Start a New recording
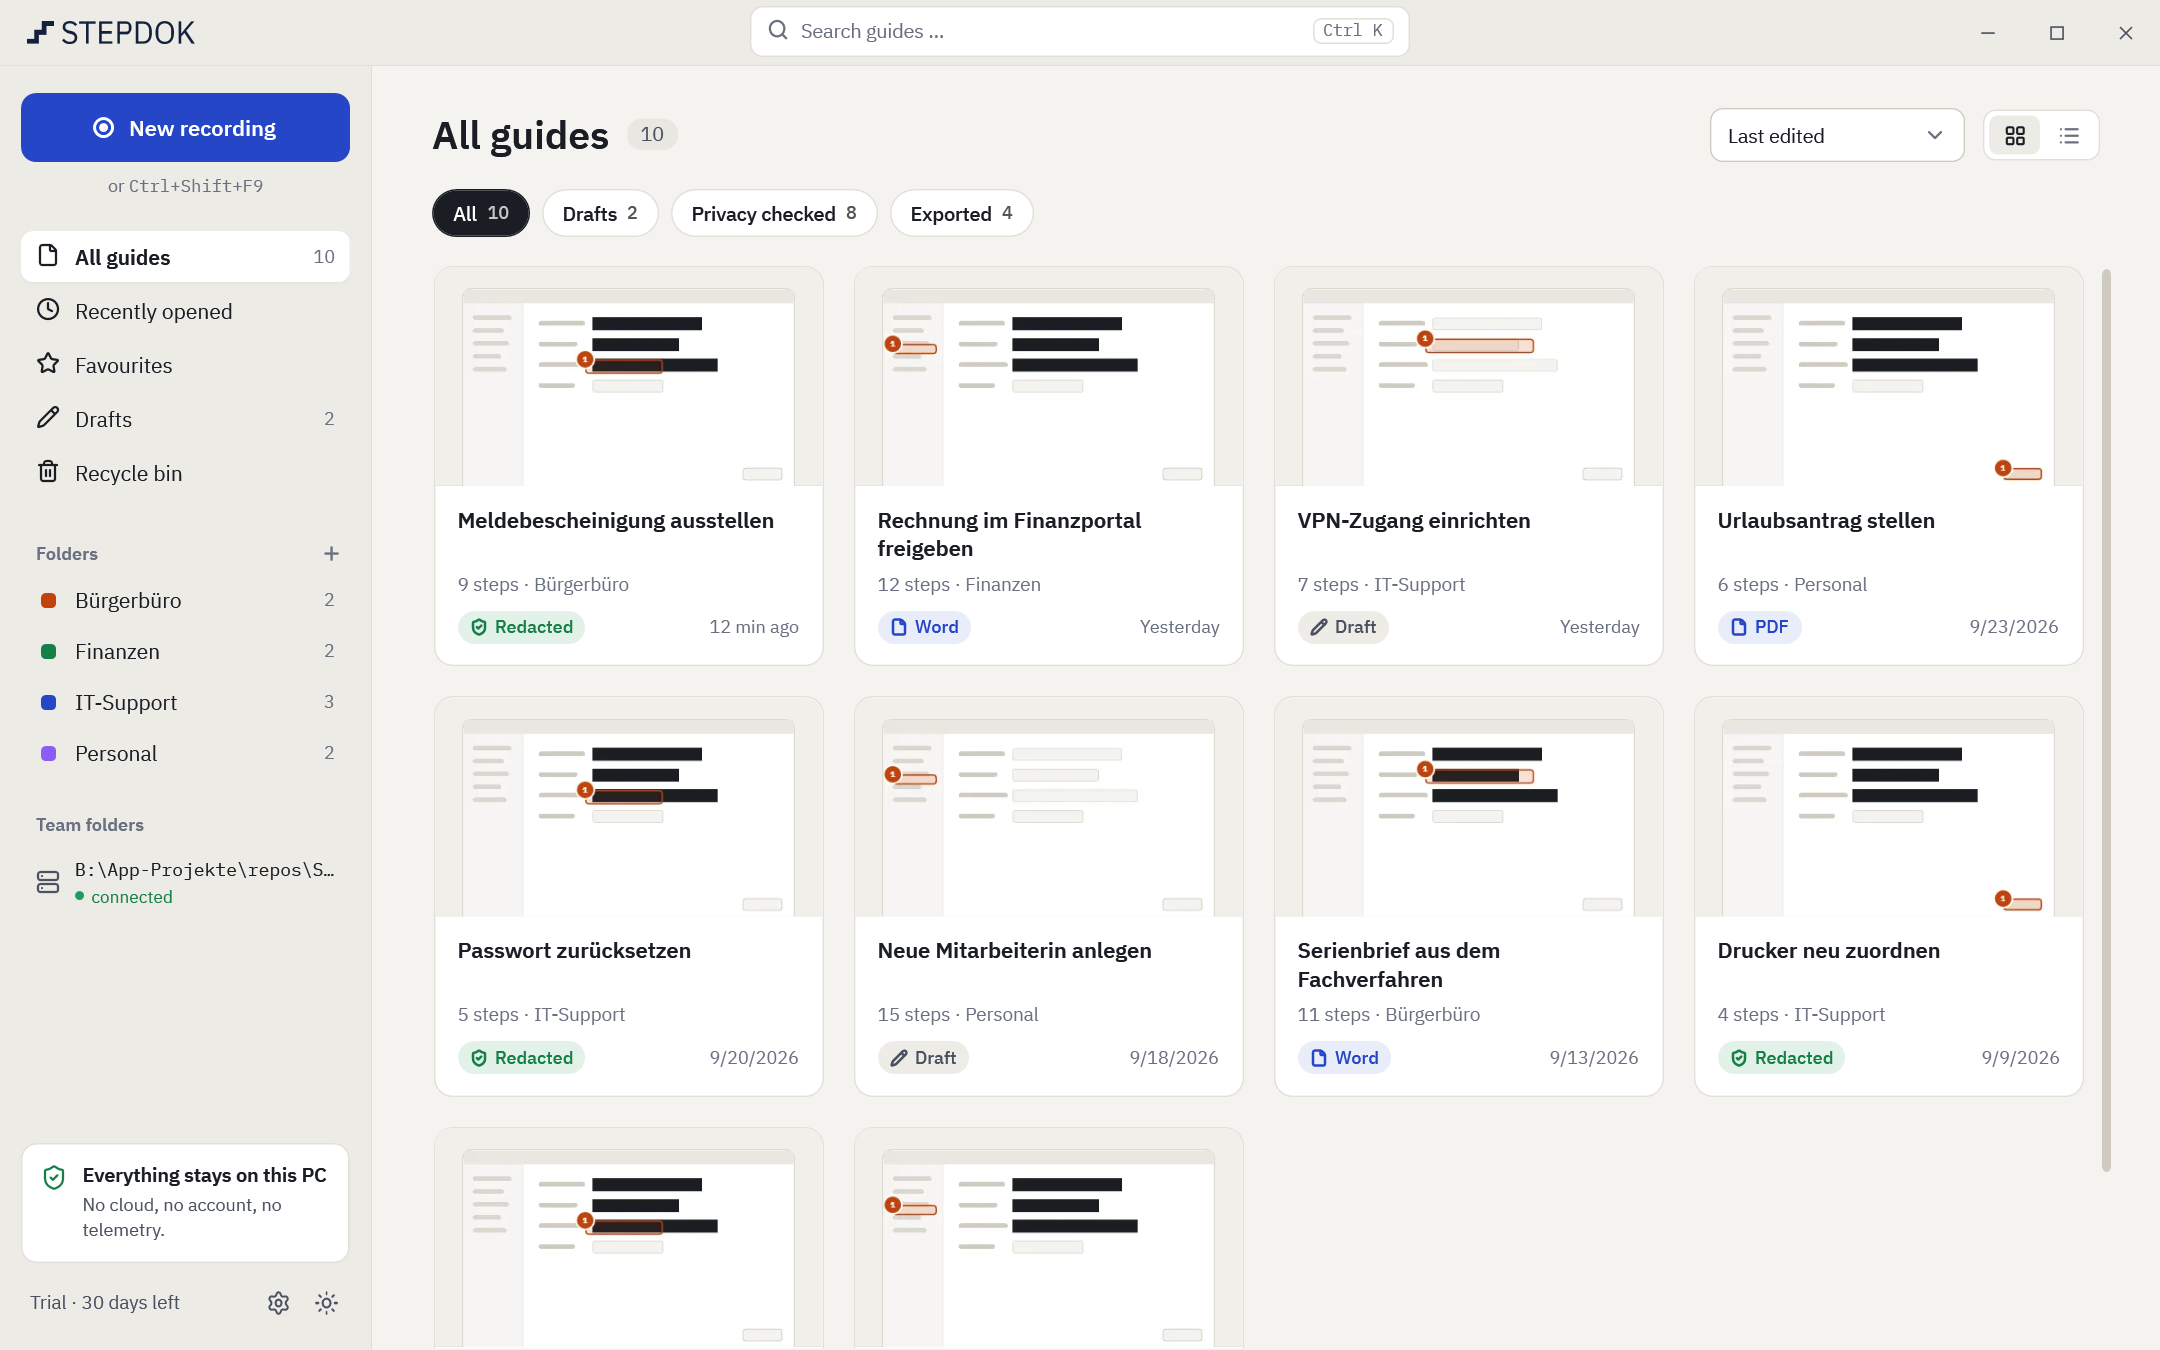2160x1350 pixels. pos(185,128)
